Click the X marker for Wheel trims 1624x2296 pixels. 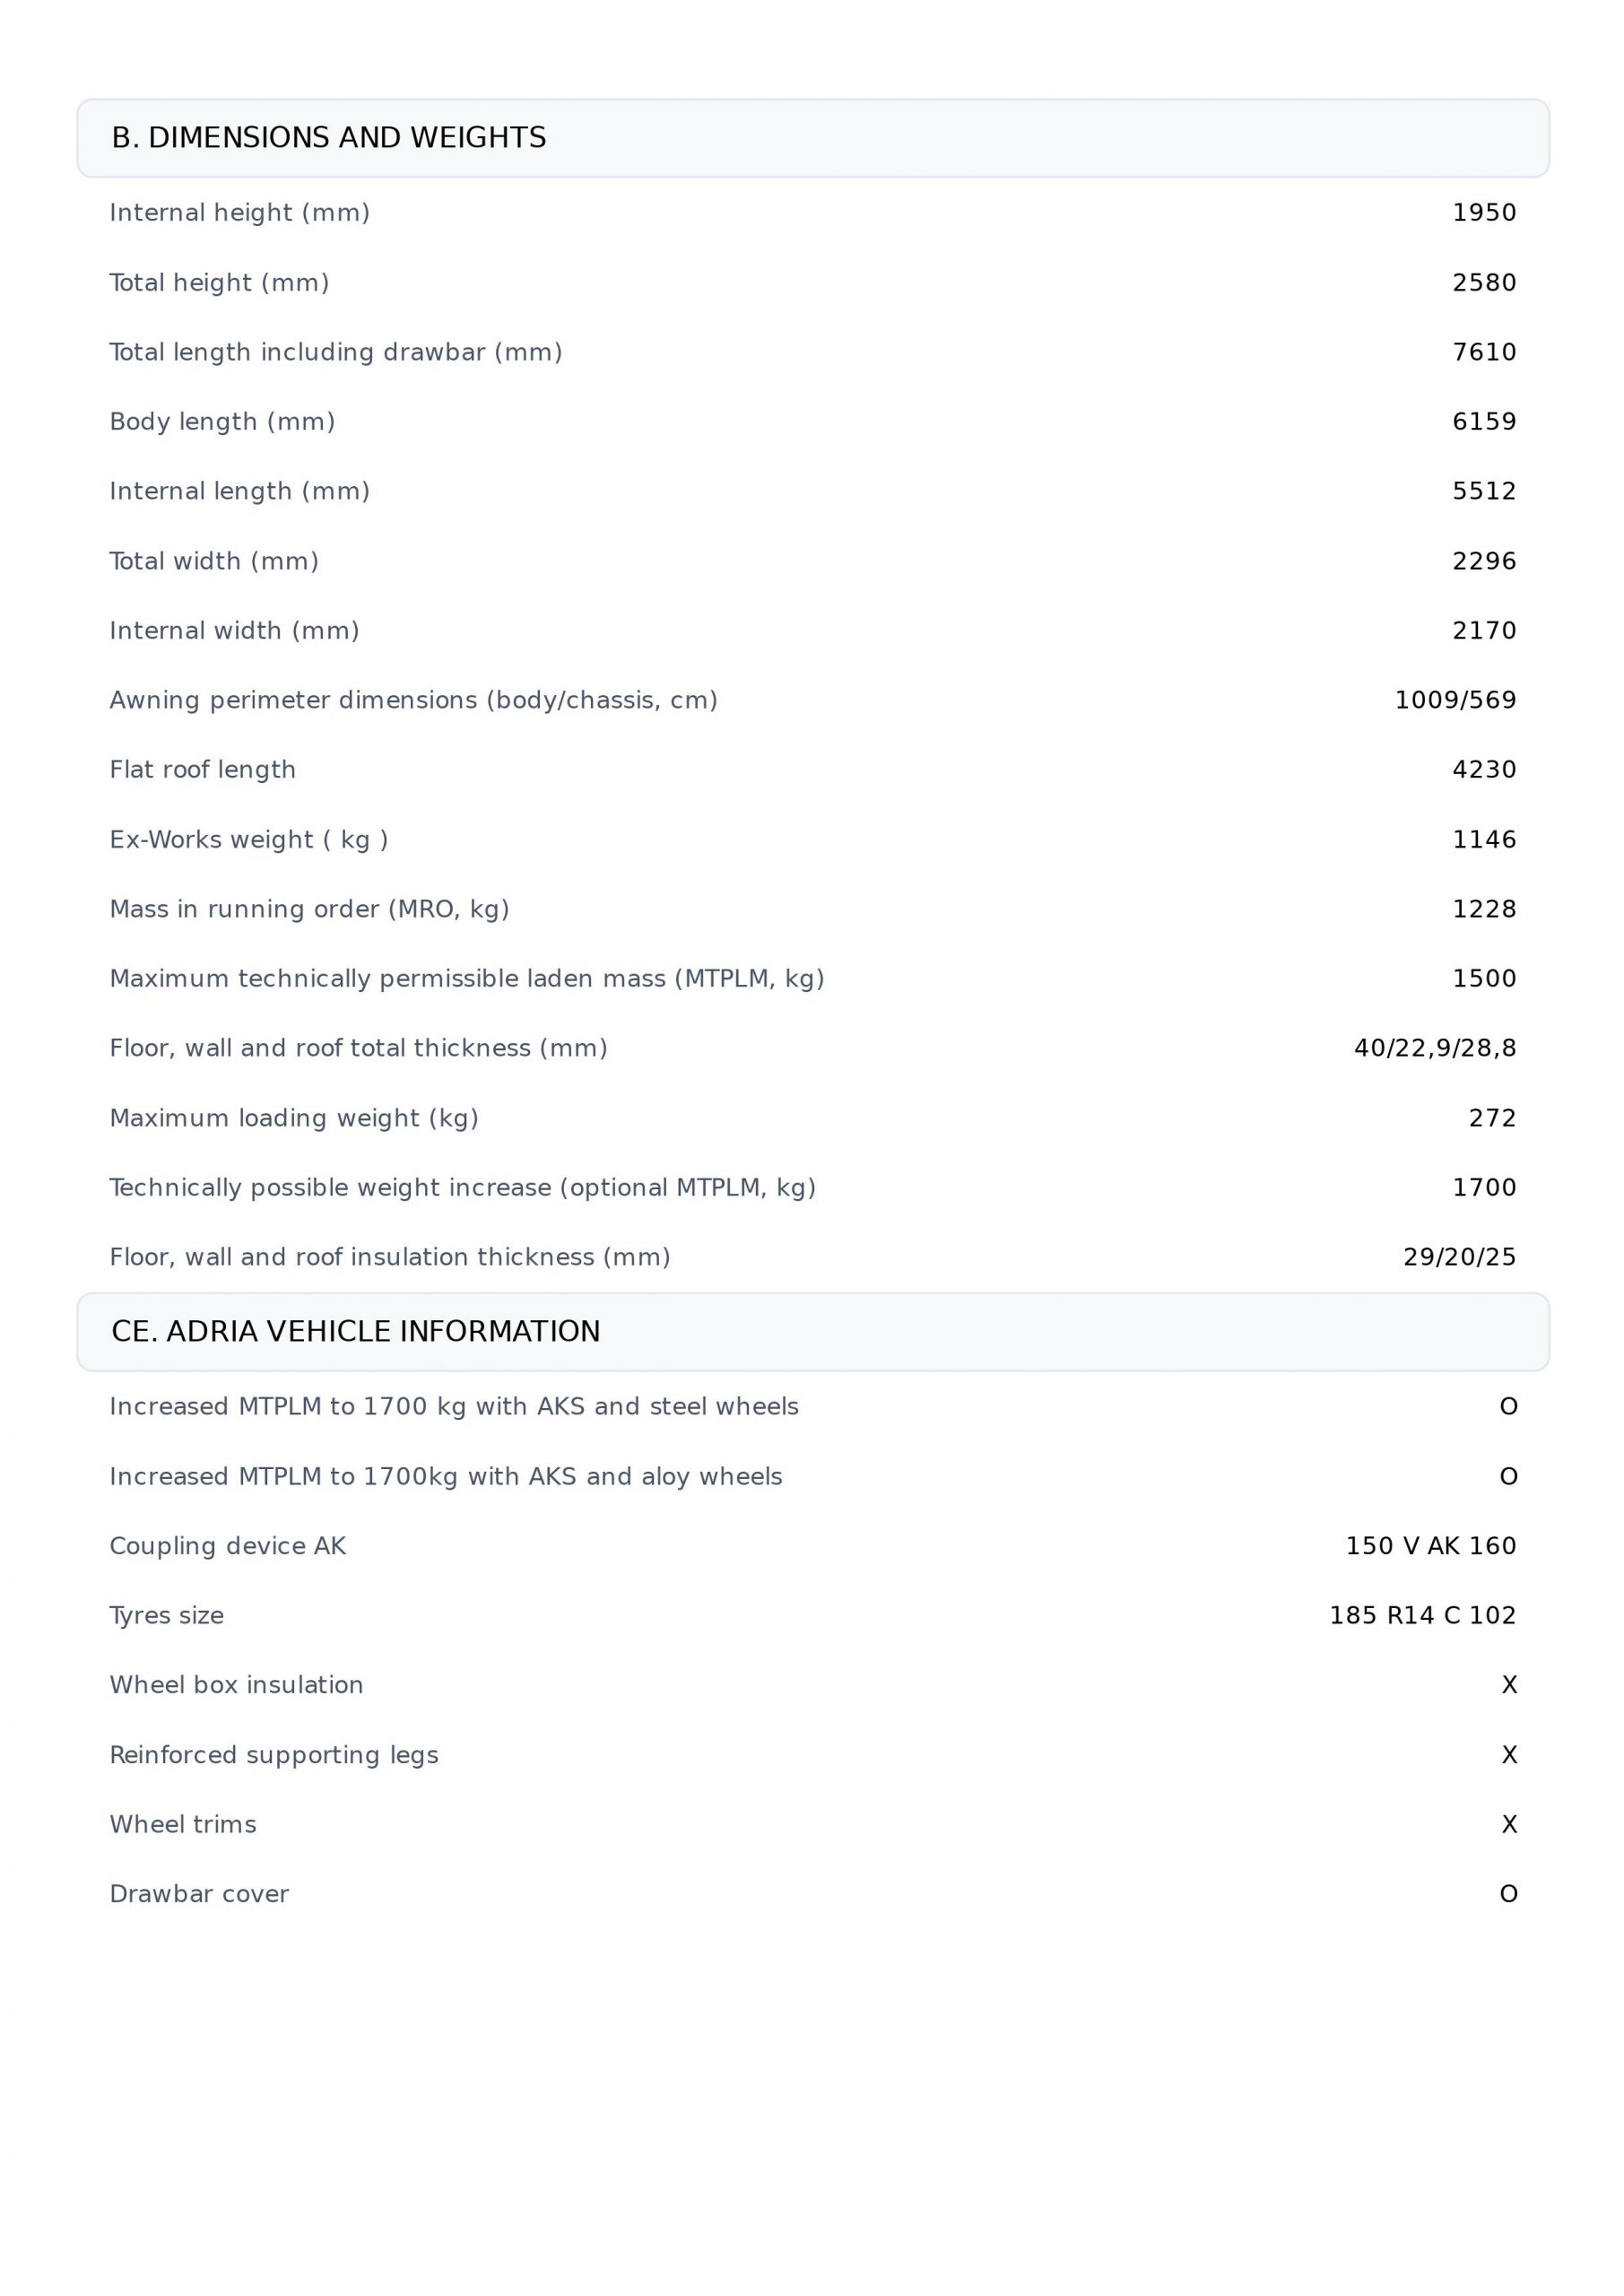point(1510,1825)
